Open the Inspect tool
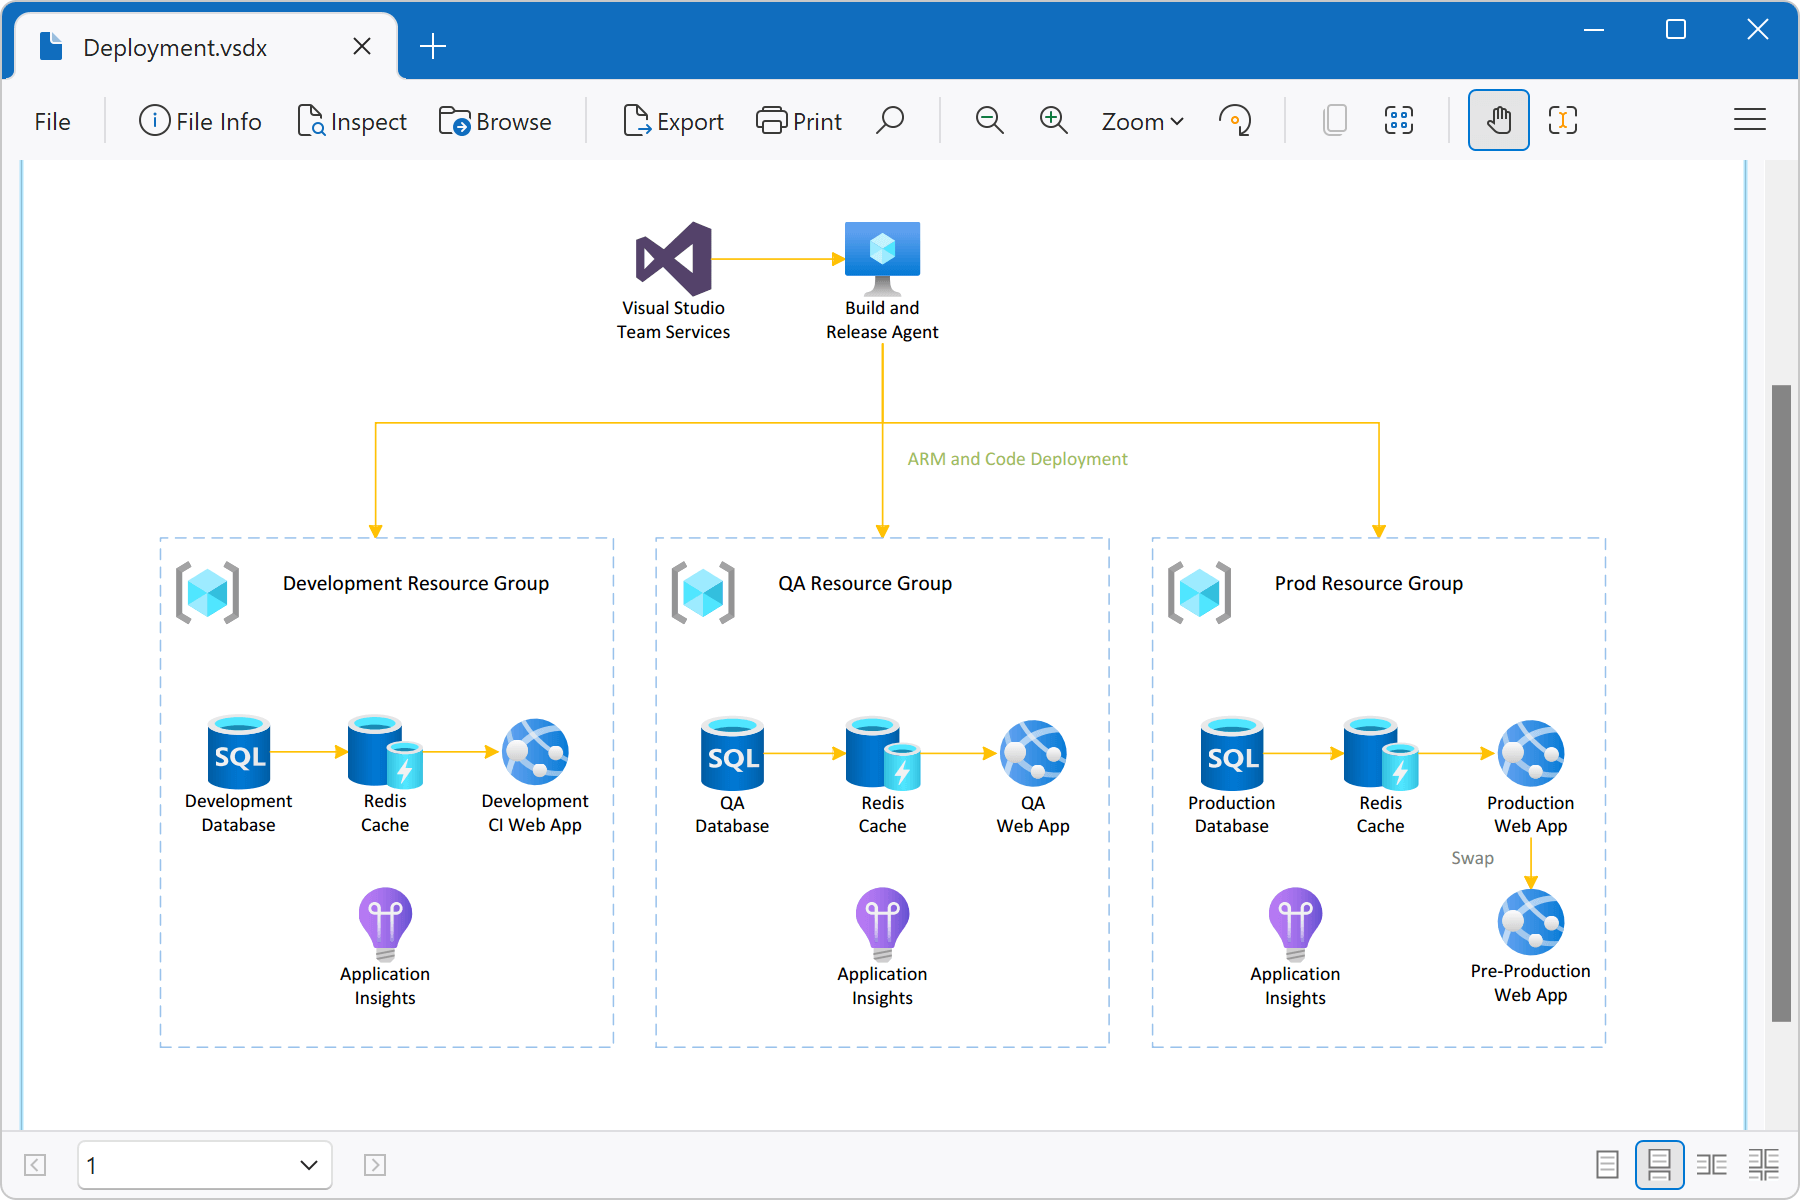 352,120
